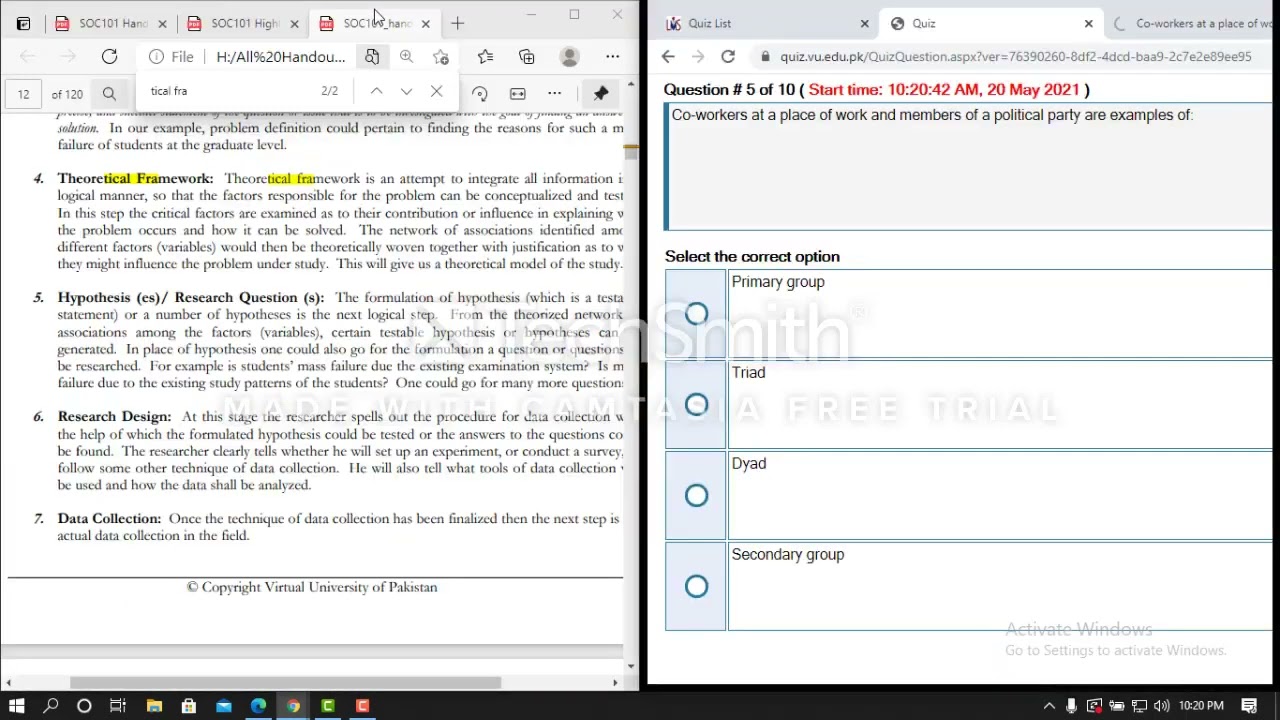Select the Triad radio option

pyautogui.click(x=697, y=405)
